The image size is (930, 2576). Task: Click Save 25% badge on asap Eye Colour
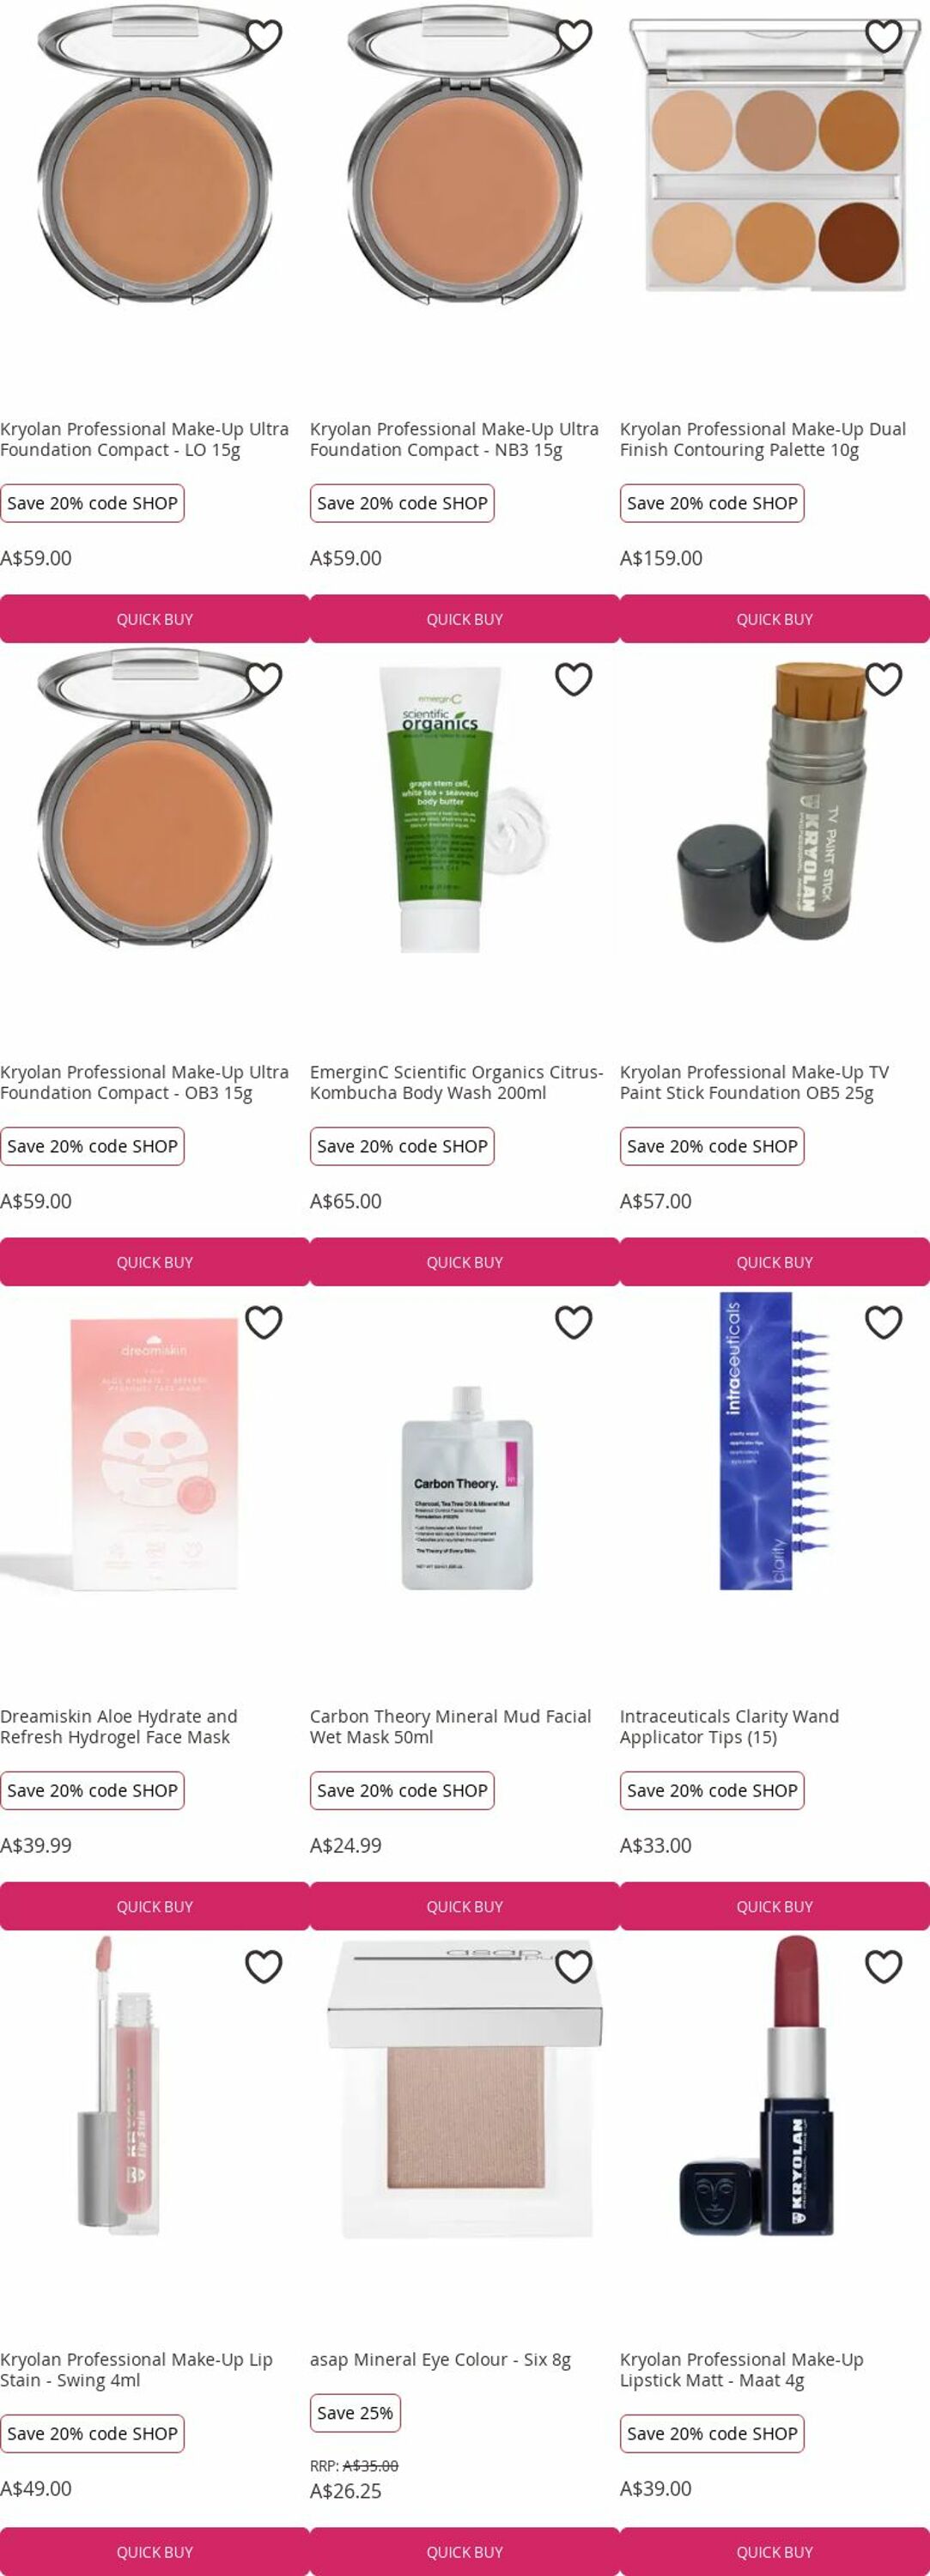pyautogui.click(x=355, y=2413)
